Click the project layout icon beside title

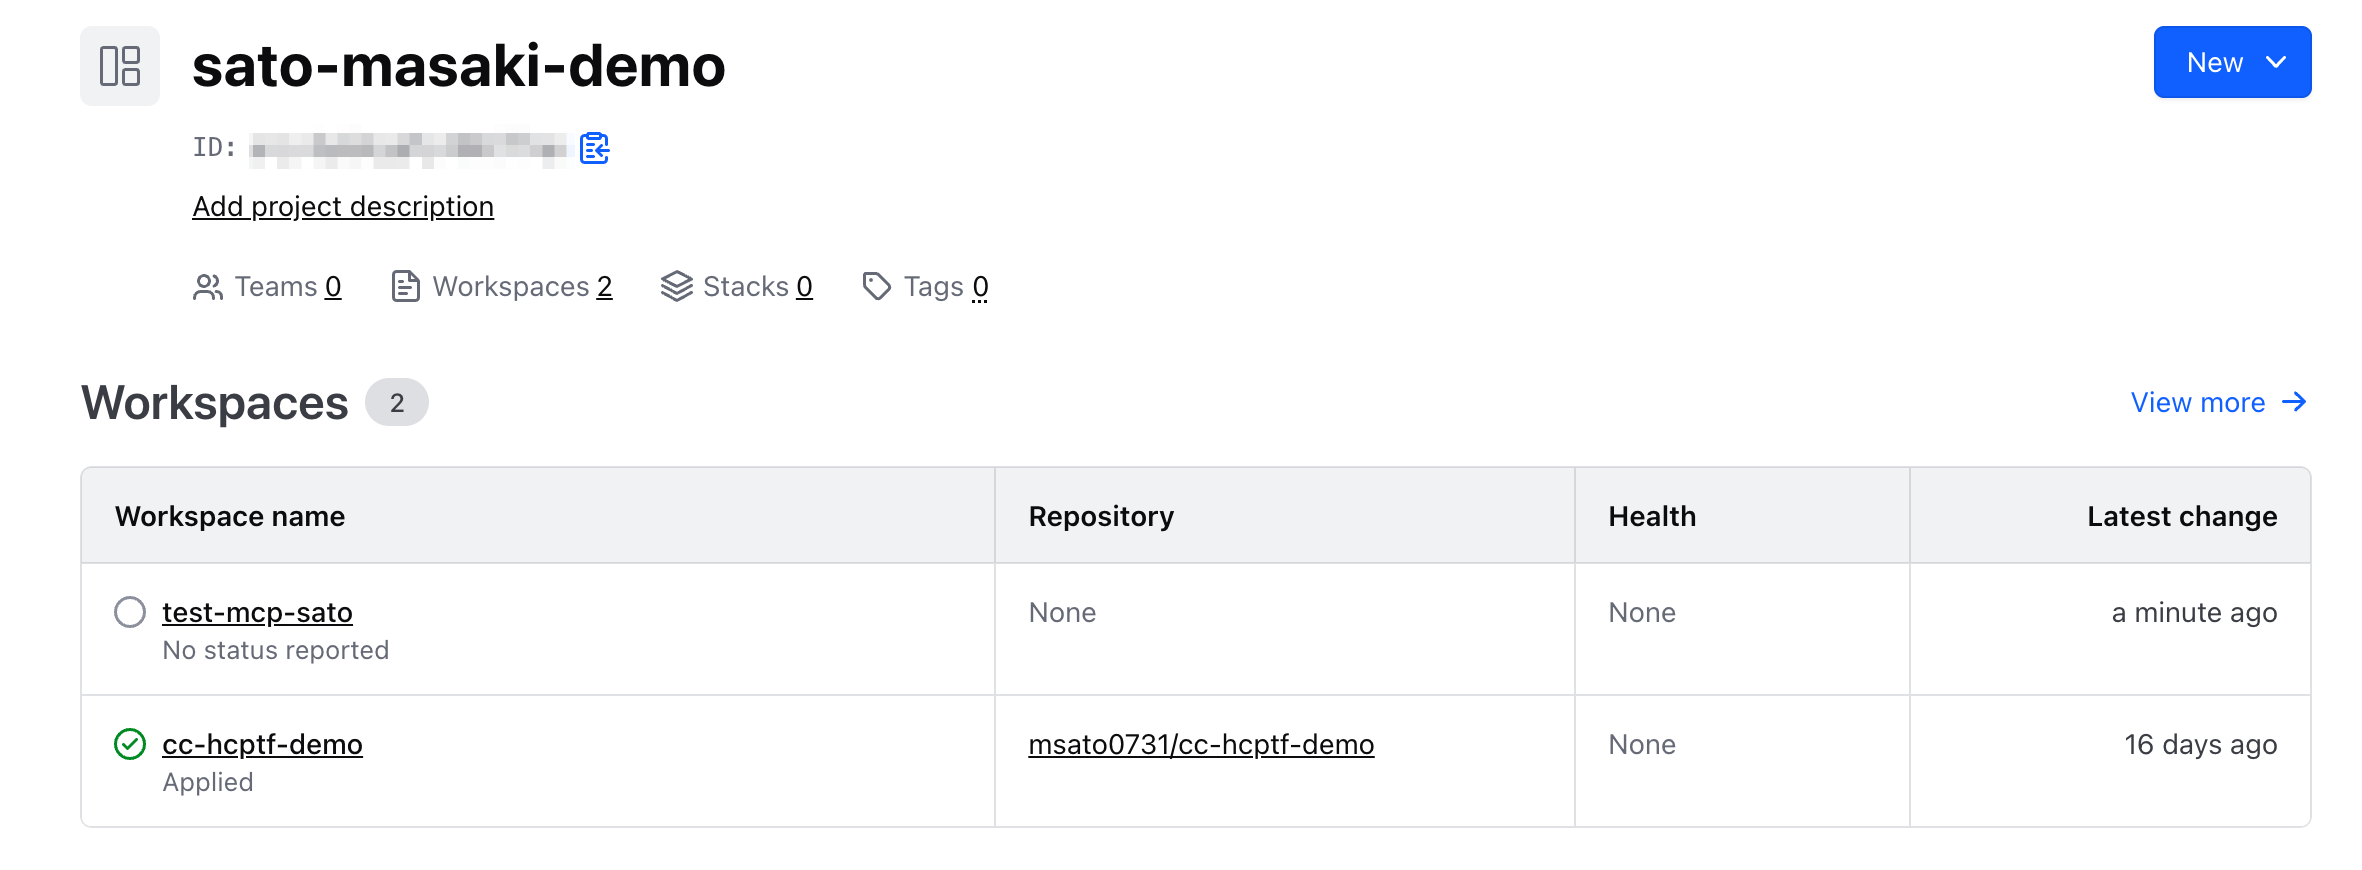point(120,66)
